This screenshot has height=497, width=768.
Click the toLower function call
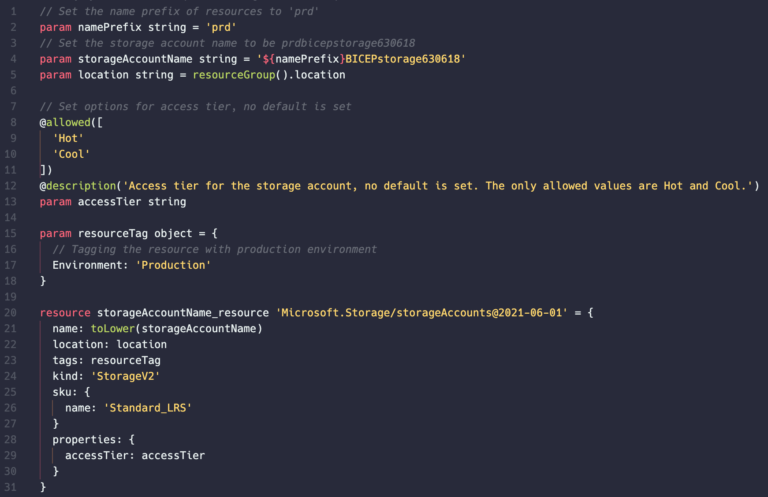[113, 329]
